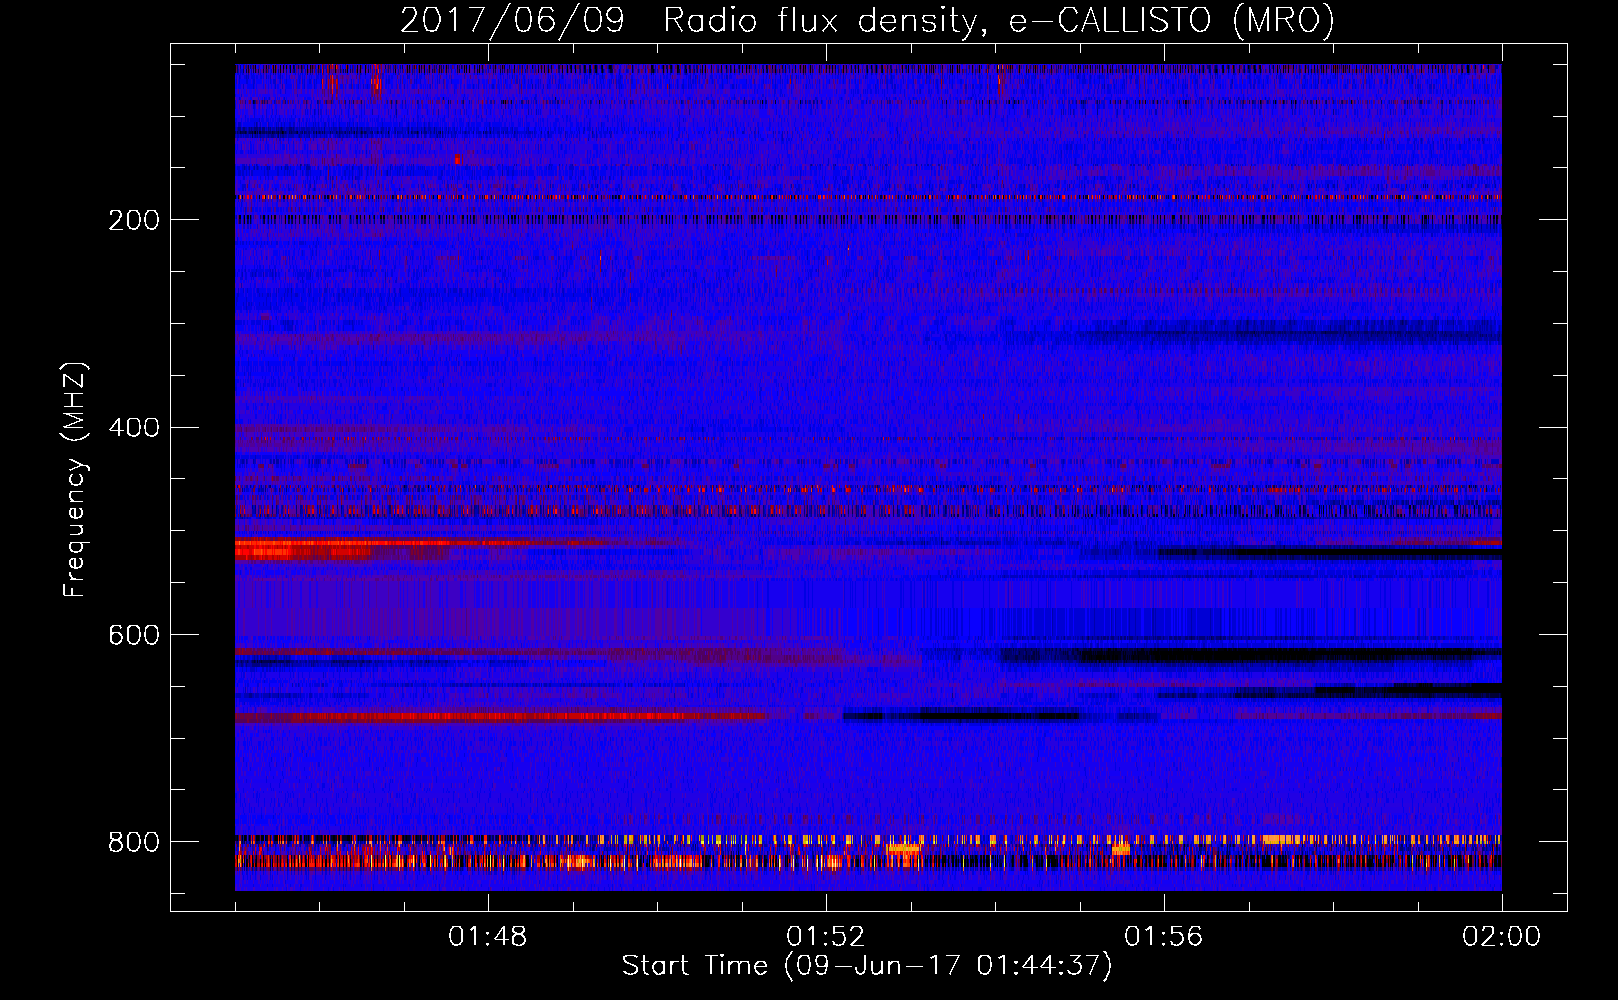Click the 200 frequency tick label

(134, 220)
